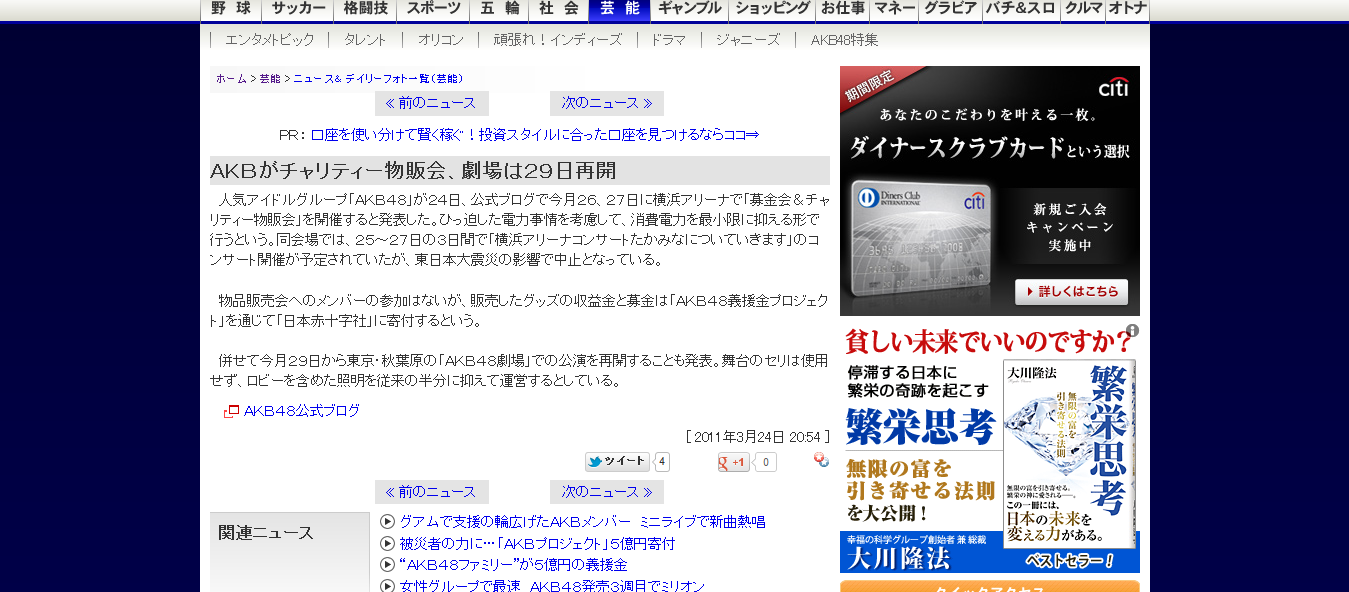
Task: Open 女性グループで最速 AKB48 news link
Action: (552, 586)
